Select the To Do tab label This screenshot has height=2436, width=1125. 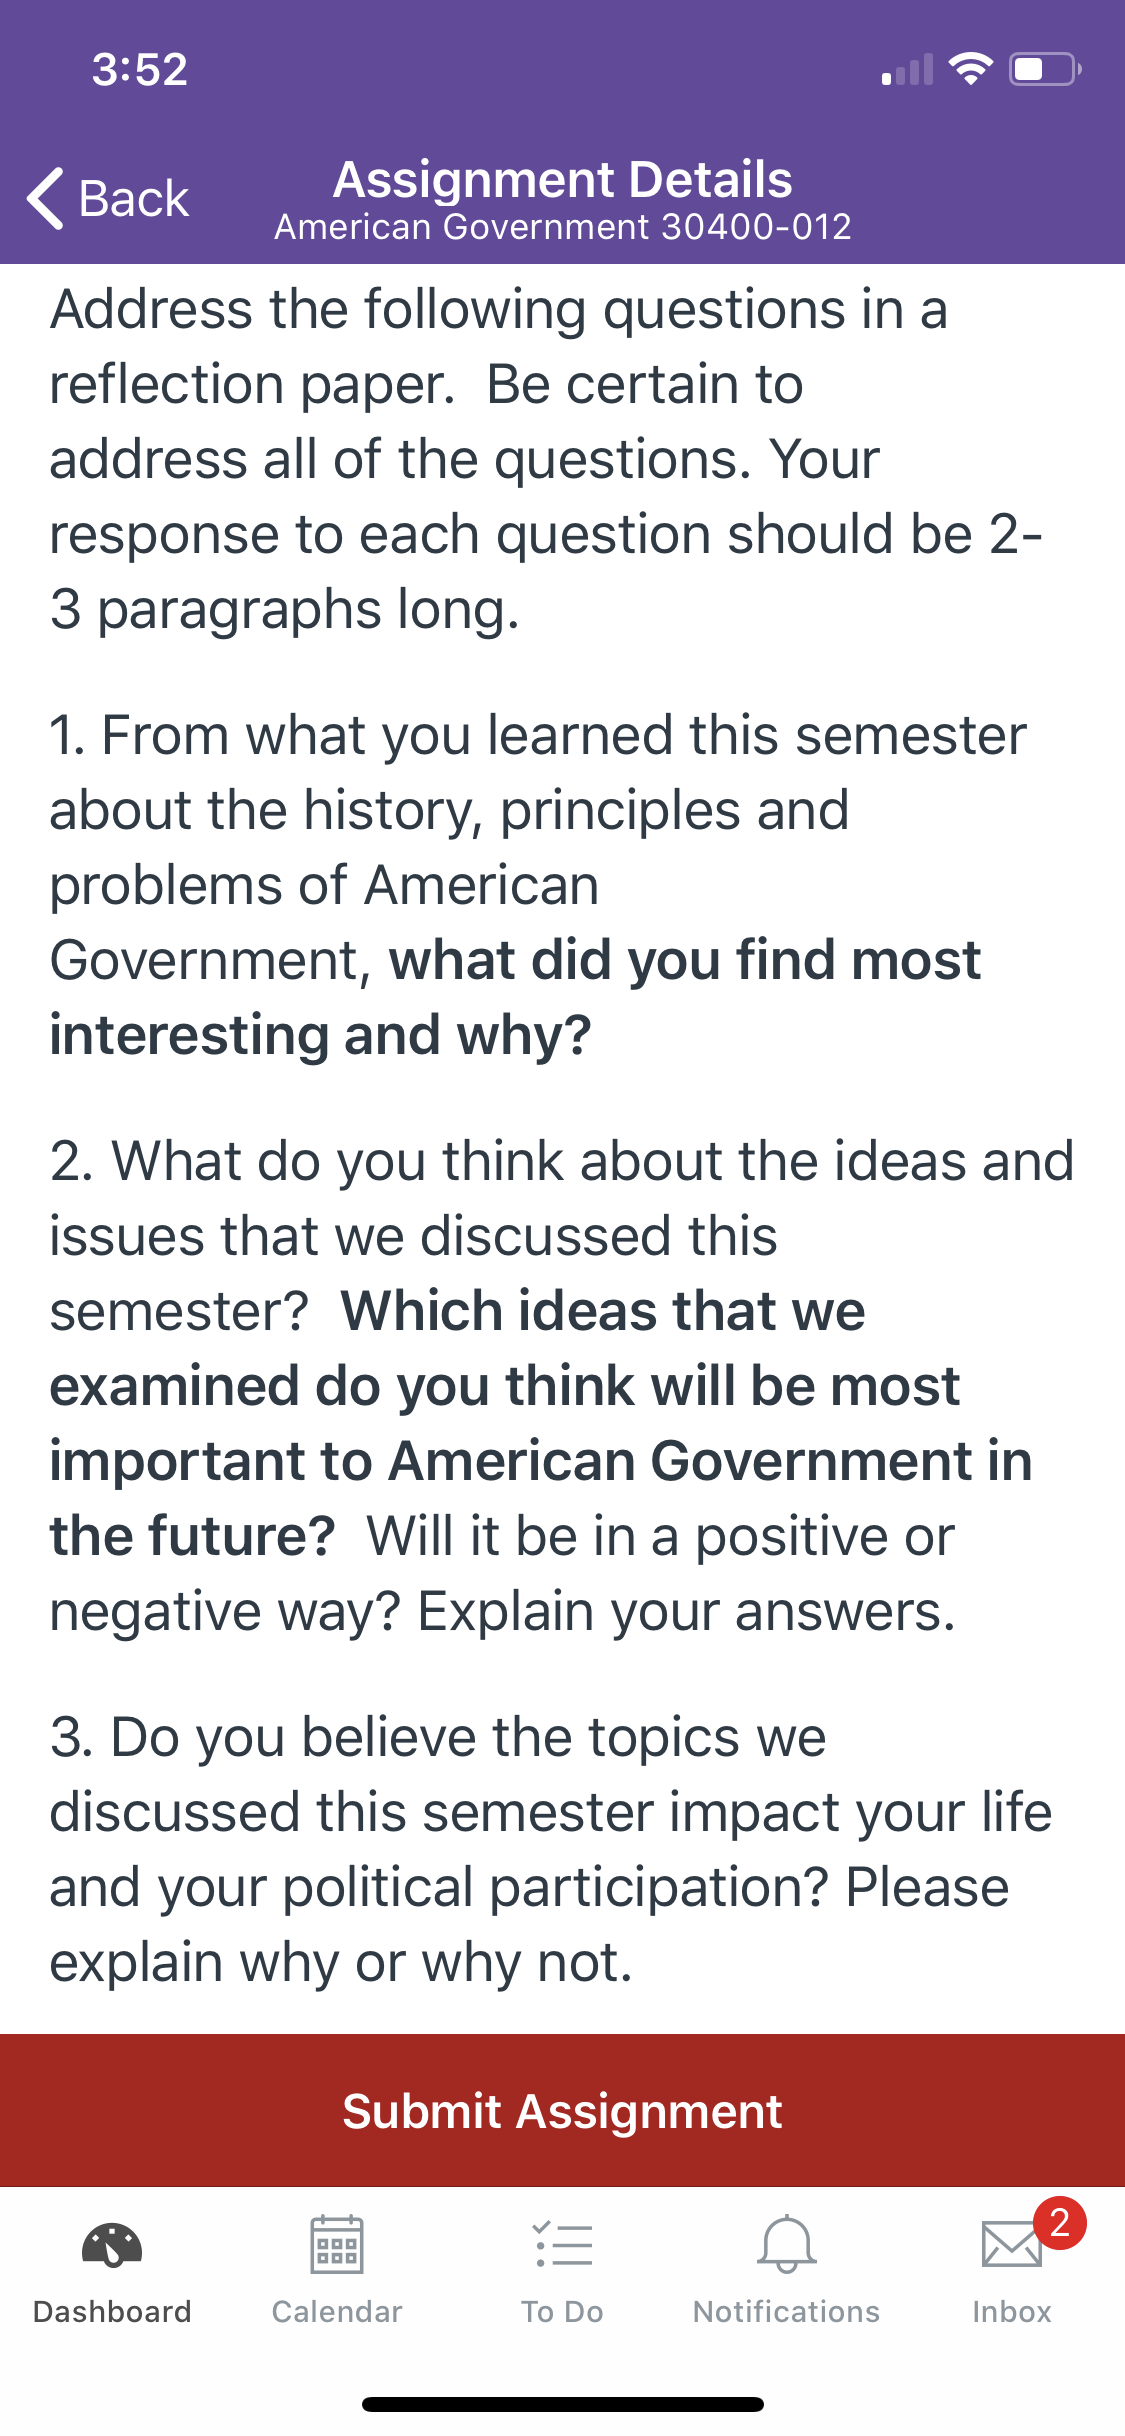point(562,2311)
